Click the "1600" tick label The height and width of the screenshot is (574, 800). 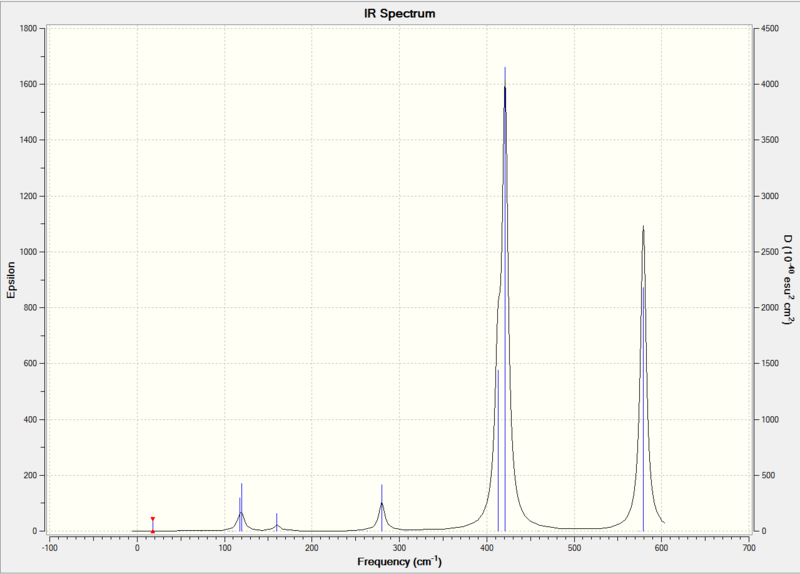29,84
